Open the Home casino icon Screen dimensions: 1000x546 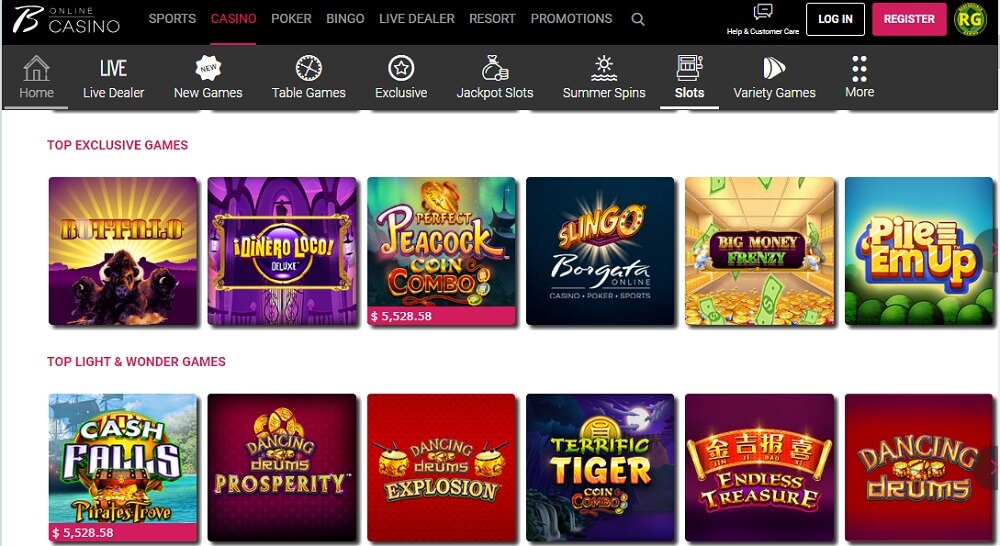(36, 68)
